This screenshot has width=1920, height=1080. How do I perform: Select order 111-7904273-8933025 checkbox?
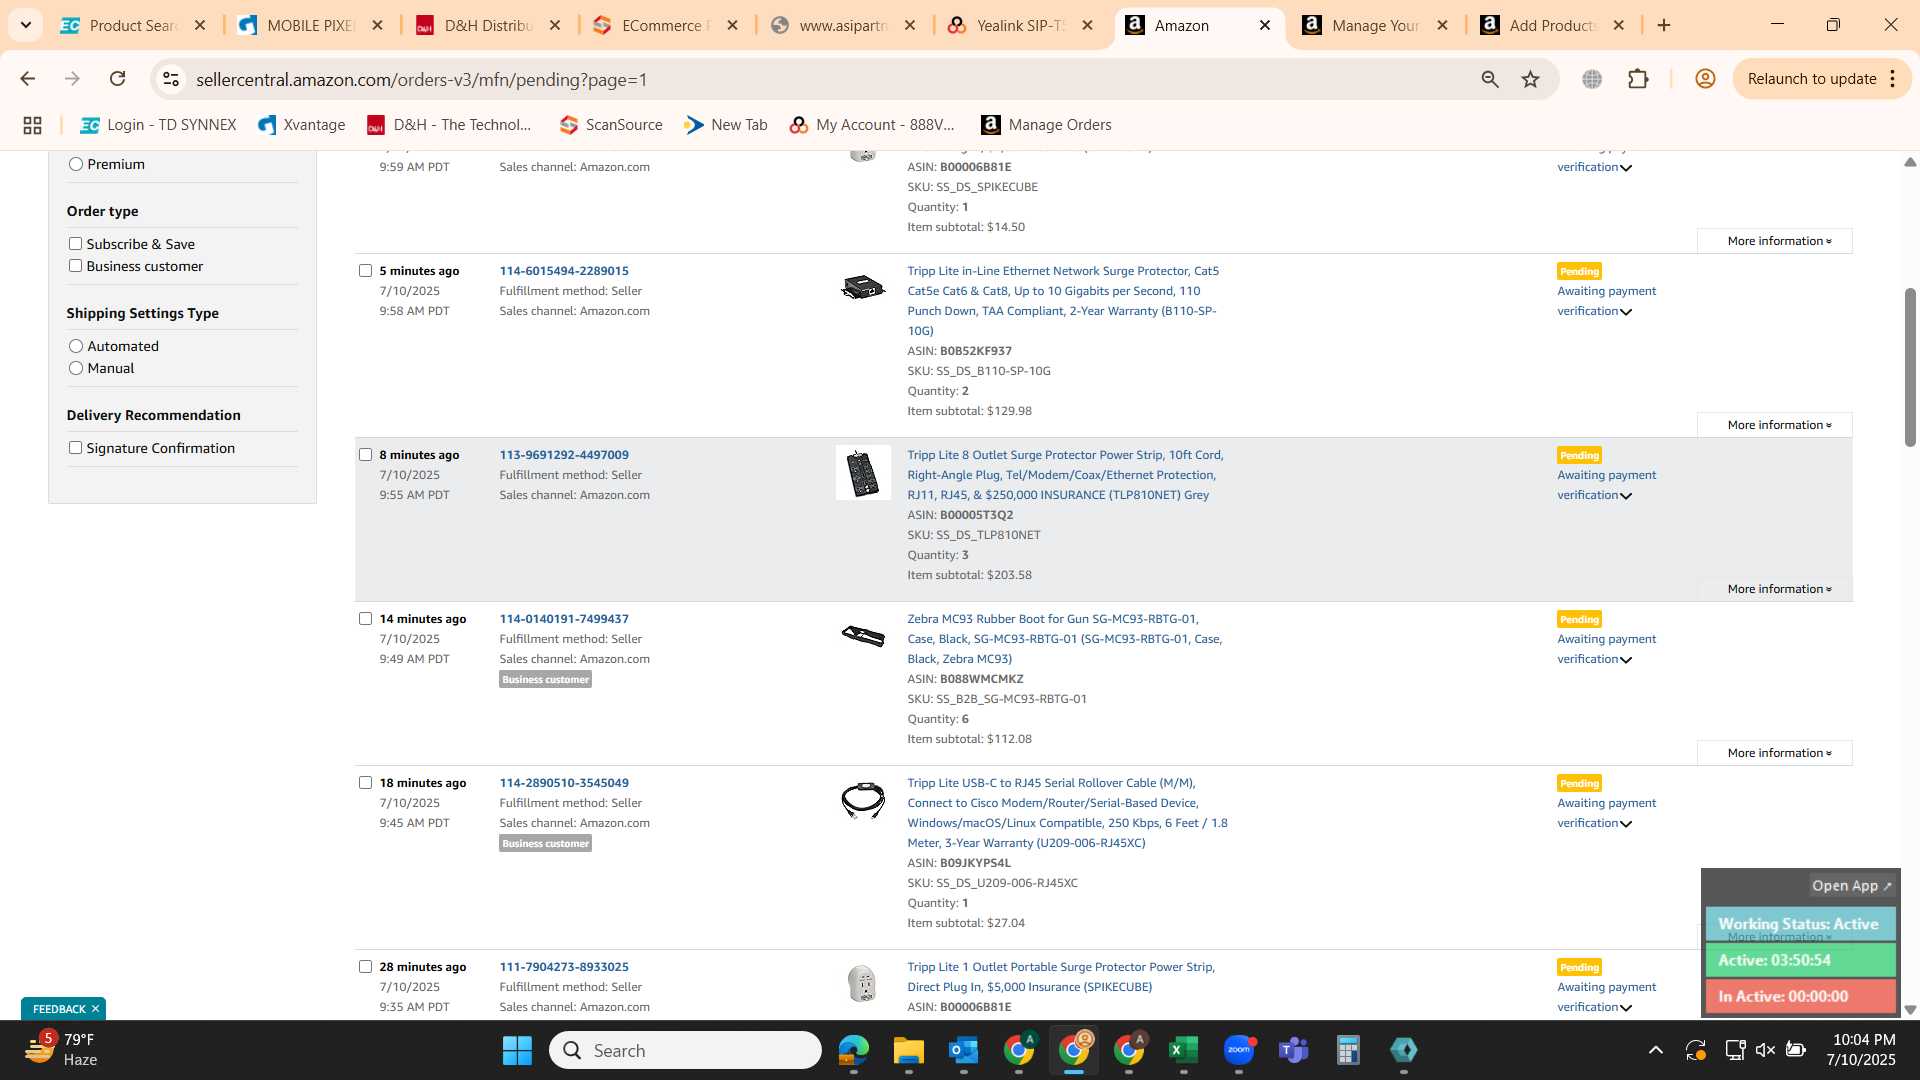[x=365, y=966]
